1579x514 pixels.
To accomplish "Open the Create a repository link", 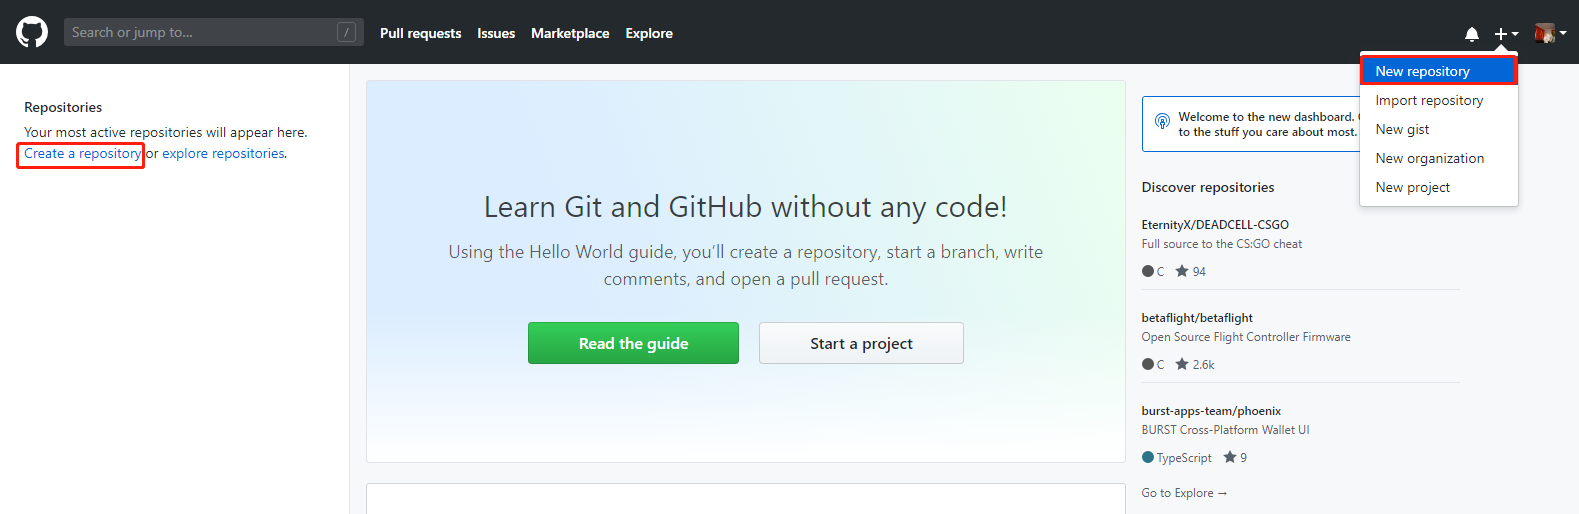I will point(82,154).
